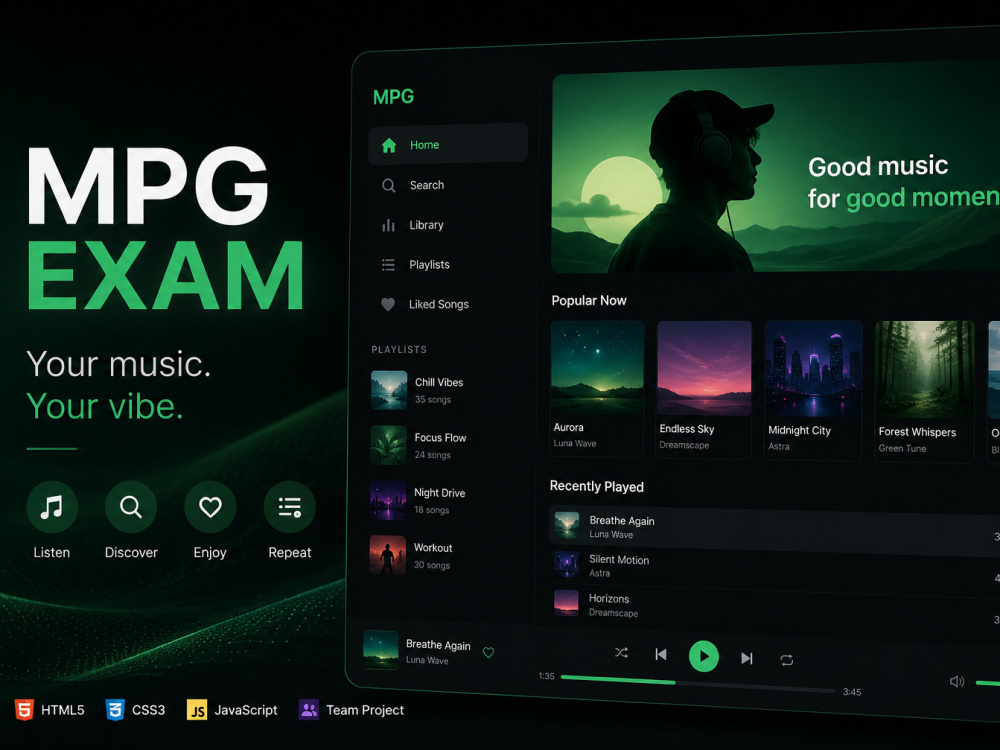Image resolution: width=1000 pixels, height=750 pixels.
Task: Click the Liked Songs heart icon
Action: pos(388,304)
